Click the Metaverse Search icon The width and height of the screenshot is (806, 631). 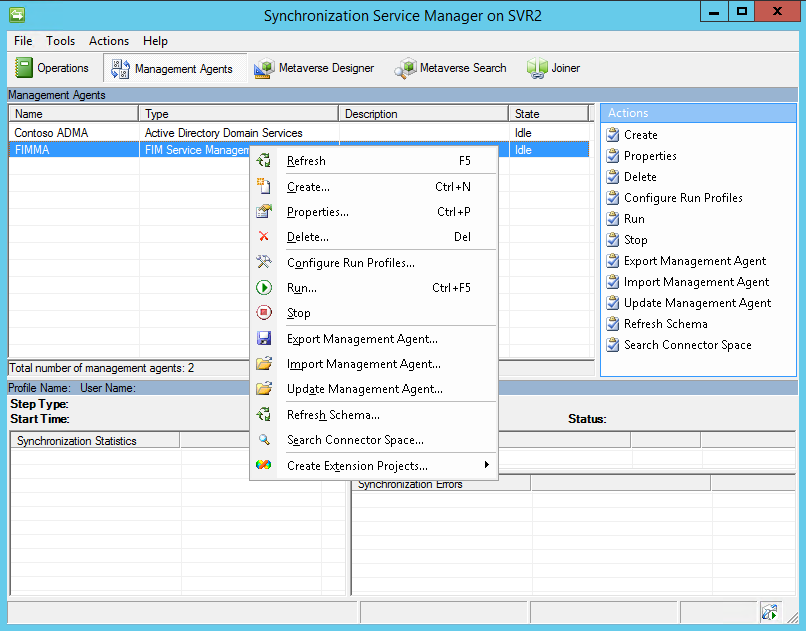(405, 68)
